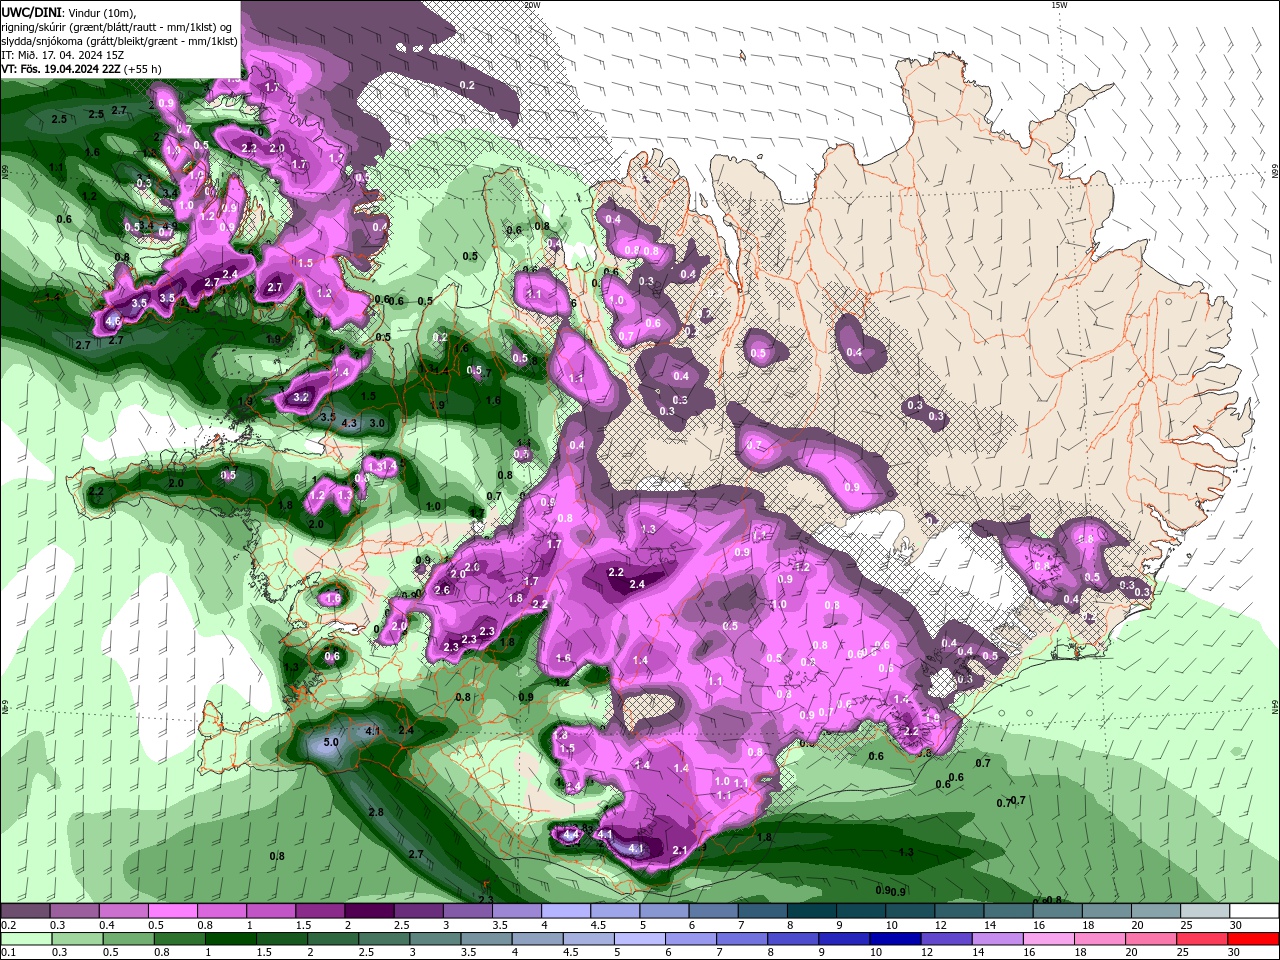Select the pink swatch above lower-row label 18
Screen dimensions: 1280x960
pos(1100,939)
